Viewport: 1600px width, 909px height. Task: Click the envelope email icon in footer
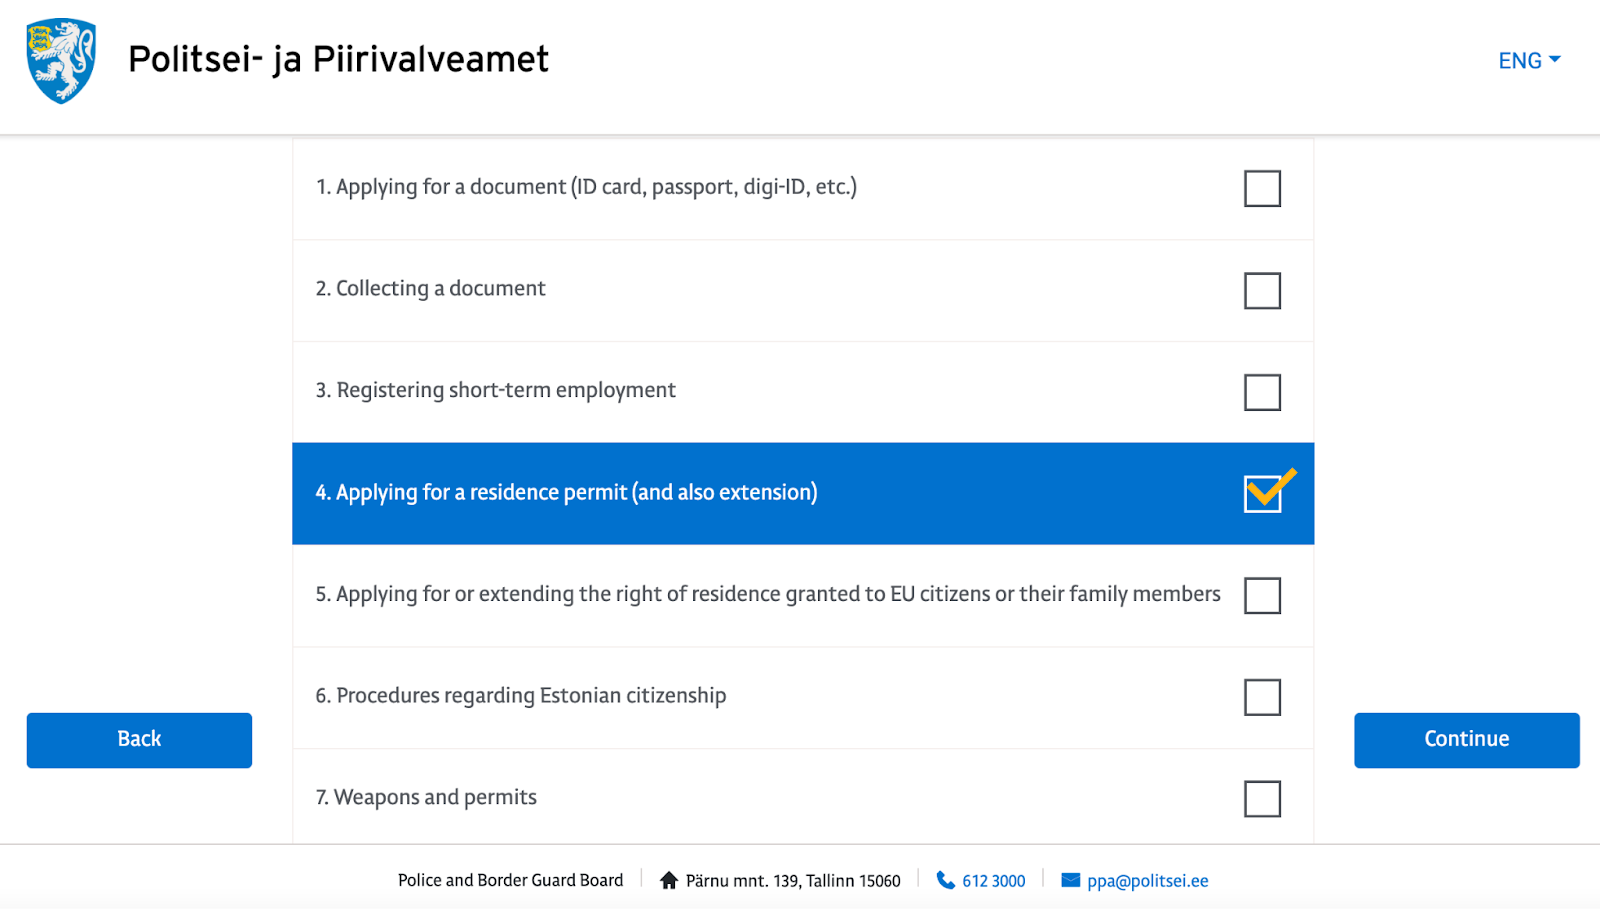tap(1070, 880)
